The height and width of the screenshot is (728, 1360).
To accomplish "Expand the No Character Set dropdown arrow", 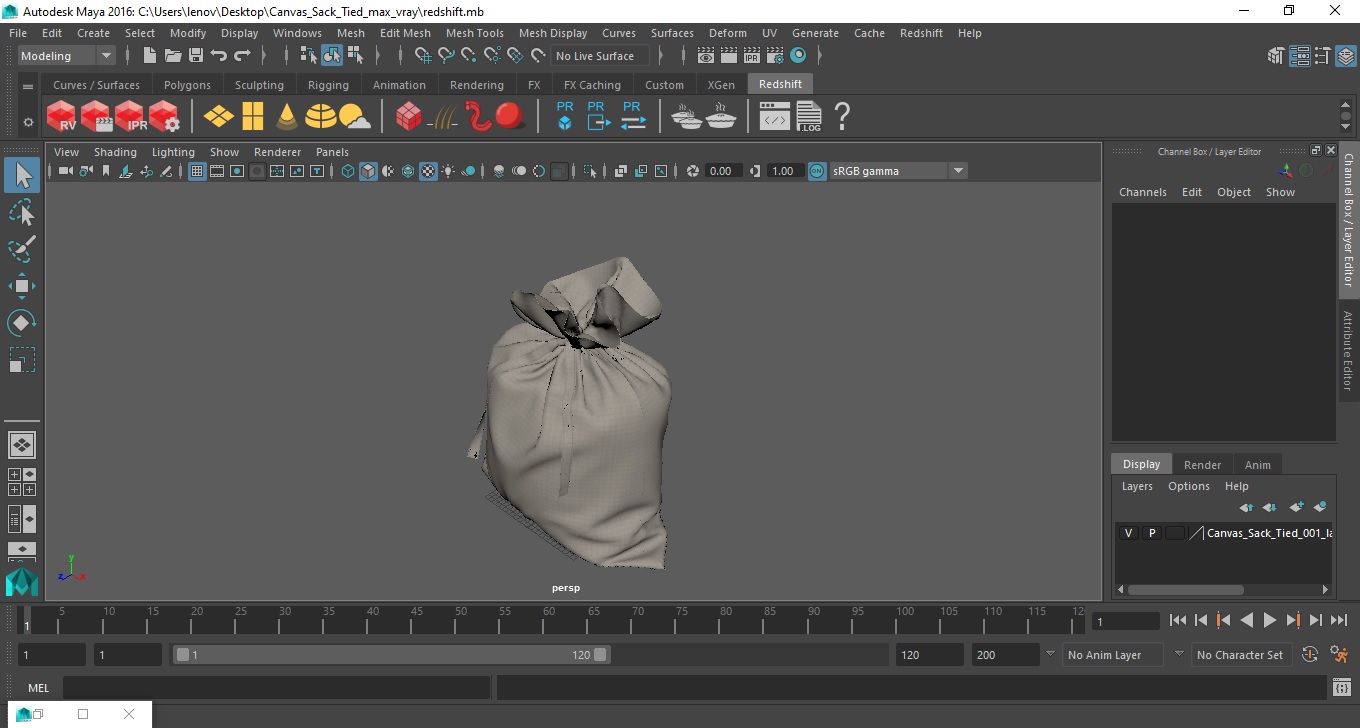I will tap(1179, 654).
